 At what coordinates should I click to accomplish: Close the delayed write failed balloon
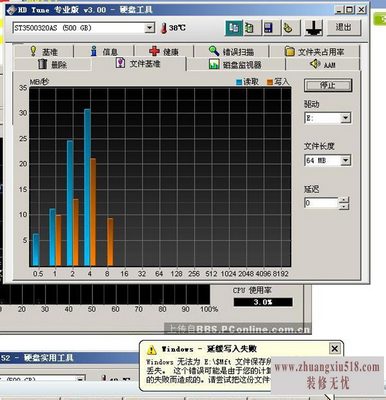[334, 349]
